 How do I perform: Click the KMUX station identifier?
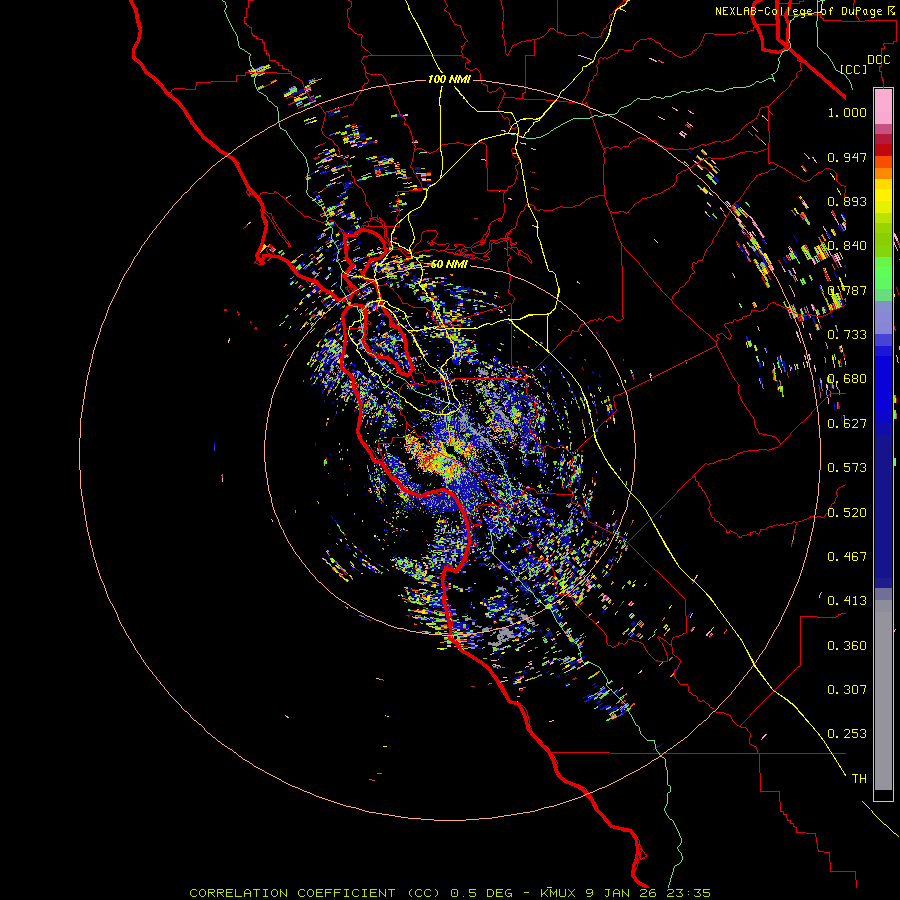click(x=560, y=893)
